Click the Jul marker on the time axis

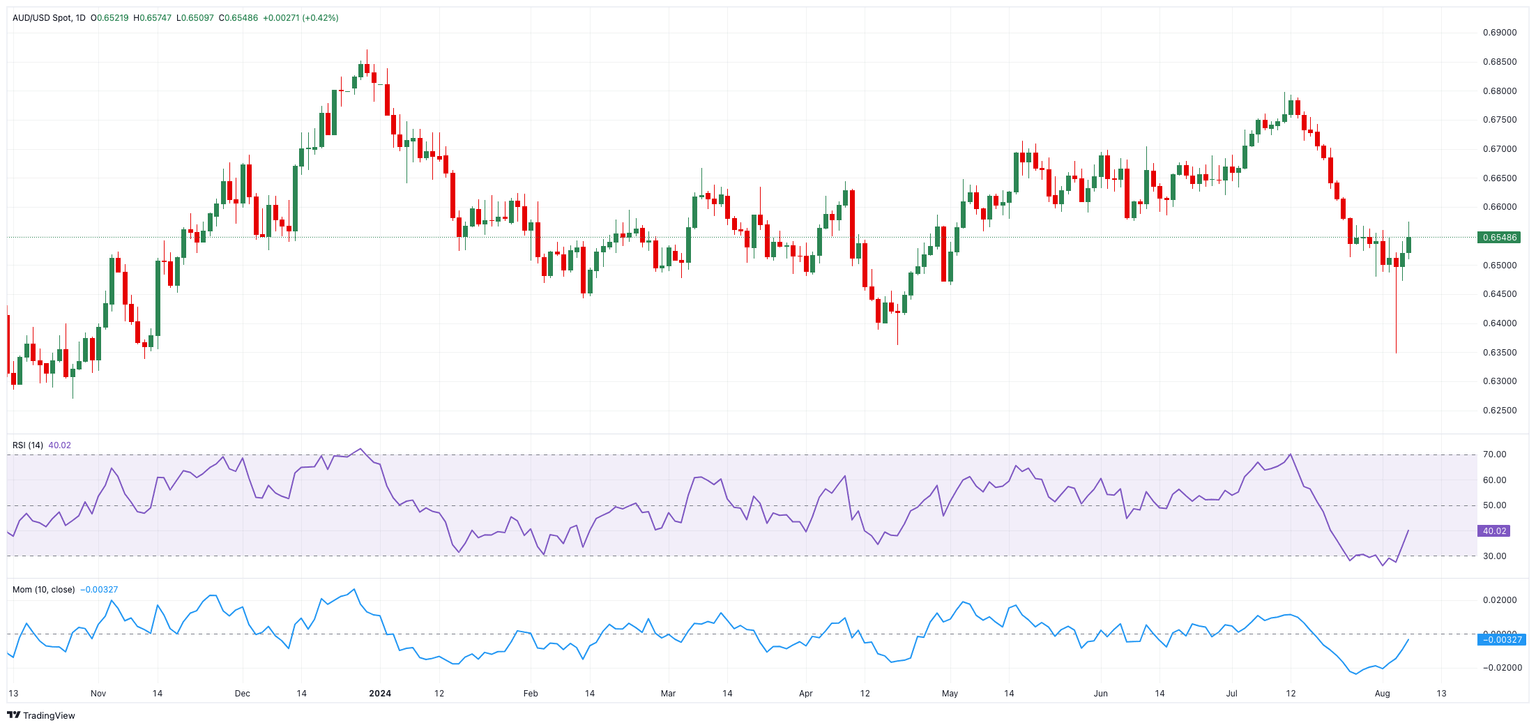coord(1233,692)
